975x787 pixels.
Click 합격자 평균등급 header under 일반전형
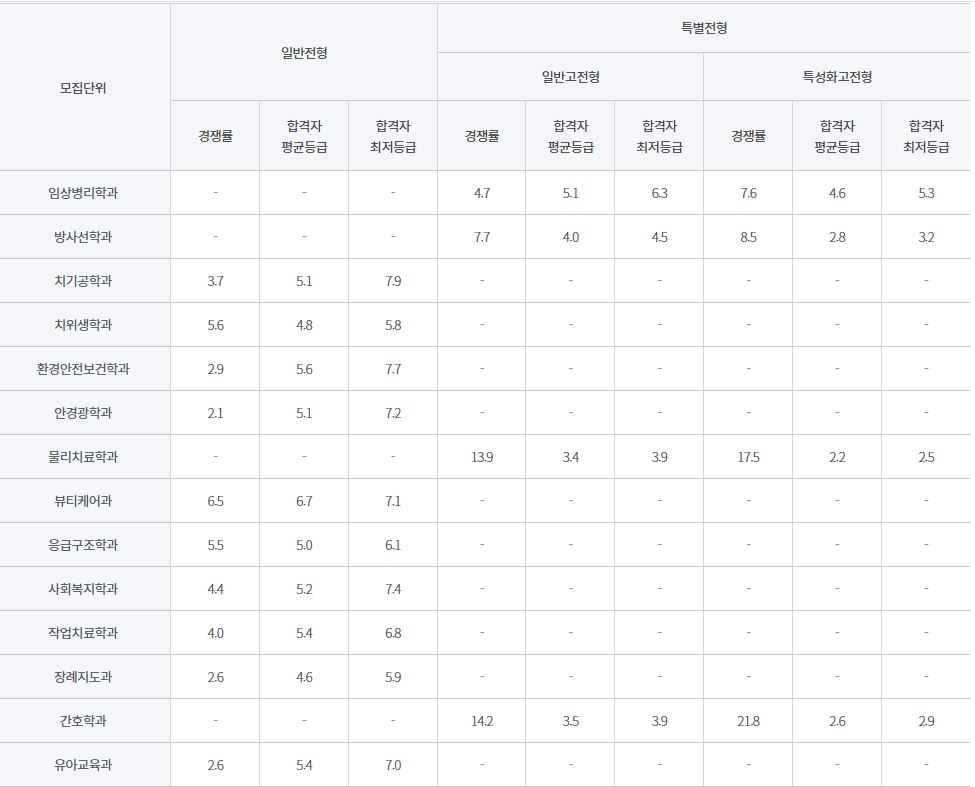point(304,136)
